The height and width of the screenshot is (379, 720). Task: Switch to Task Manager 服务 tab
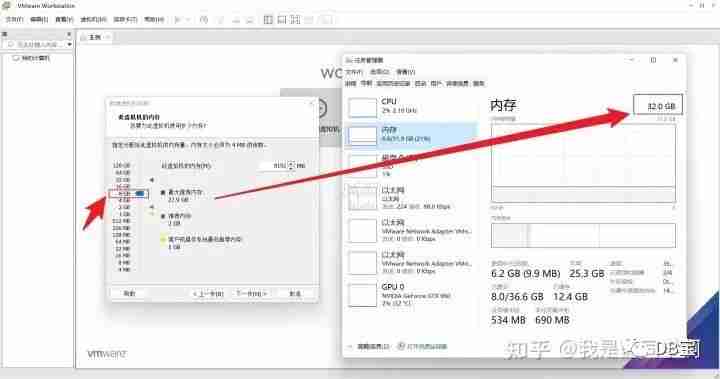pos(479,84)
